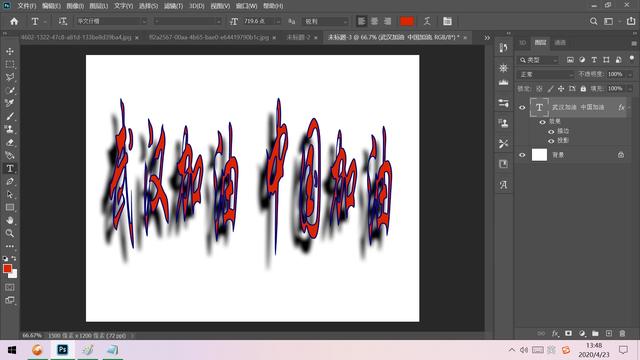Select the Pen tool
Image resolution: width=640 pixels, height=360 pixels.
pyautogui.click(x=10, y=182)
